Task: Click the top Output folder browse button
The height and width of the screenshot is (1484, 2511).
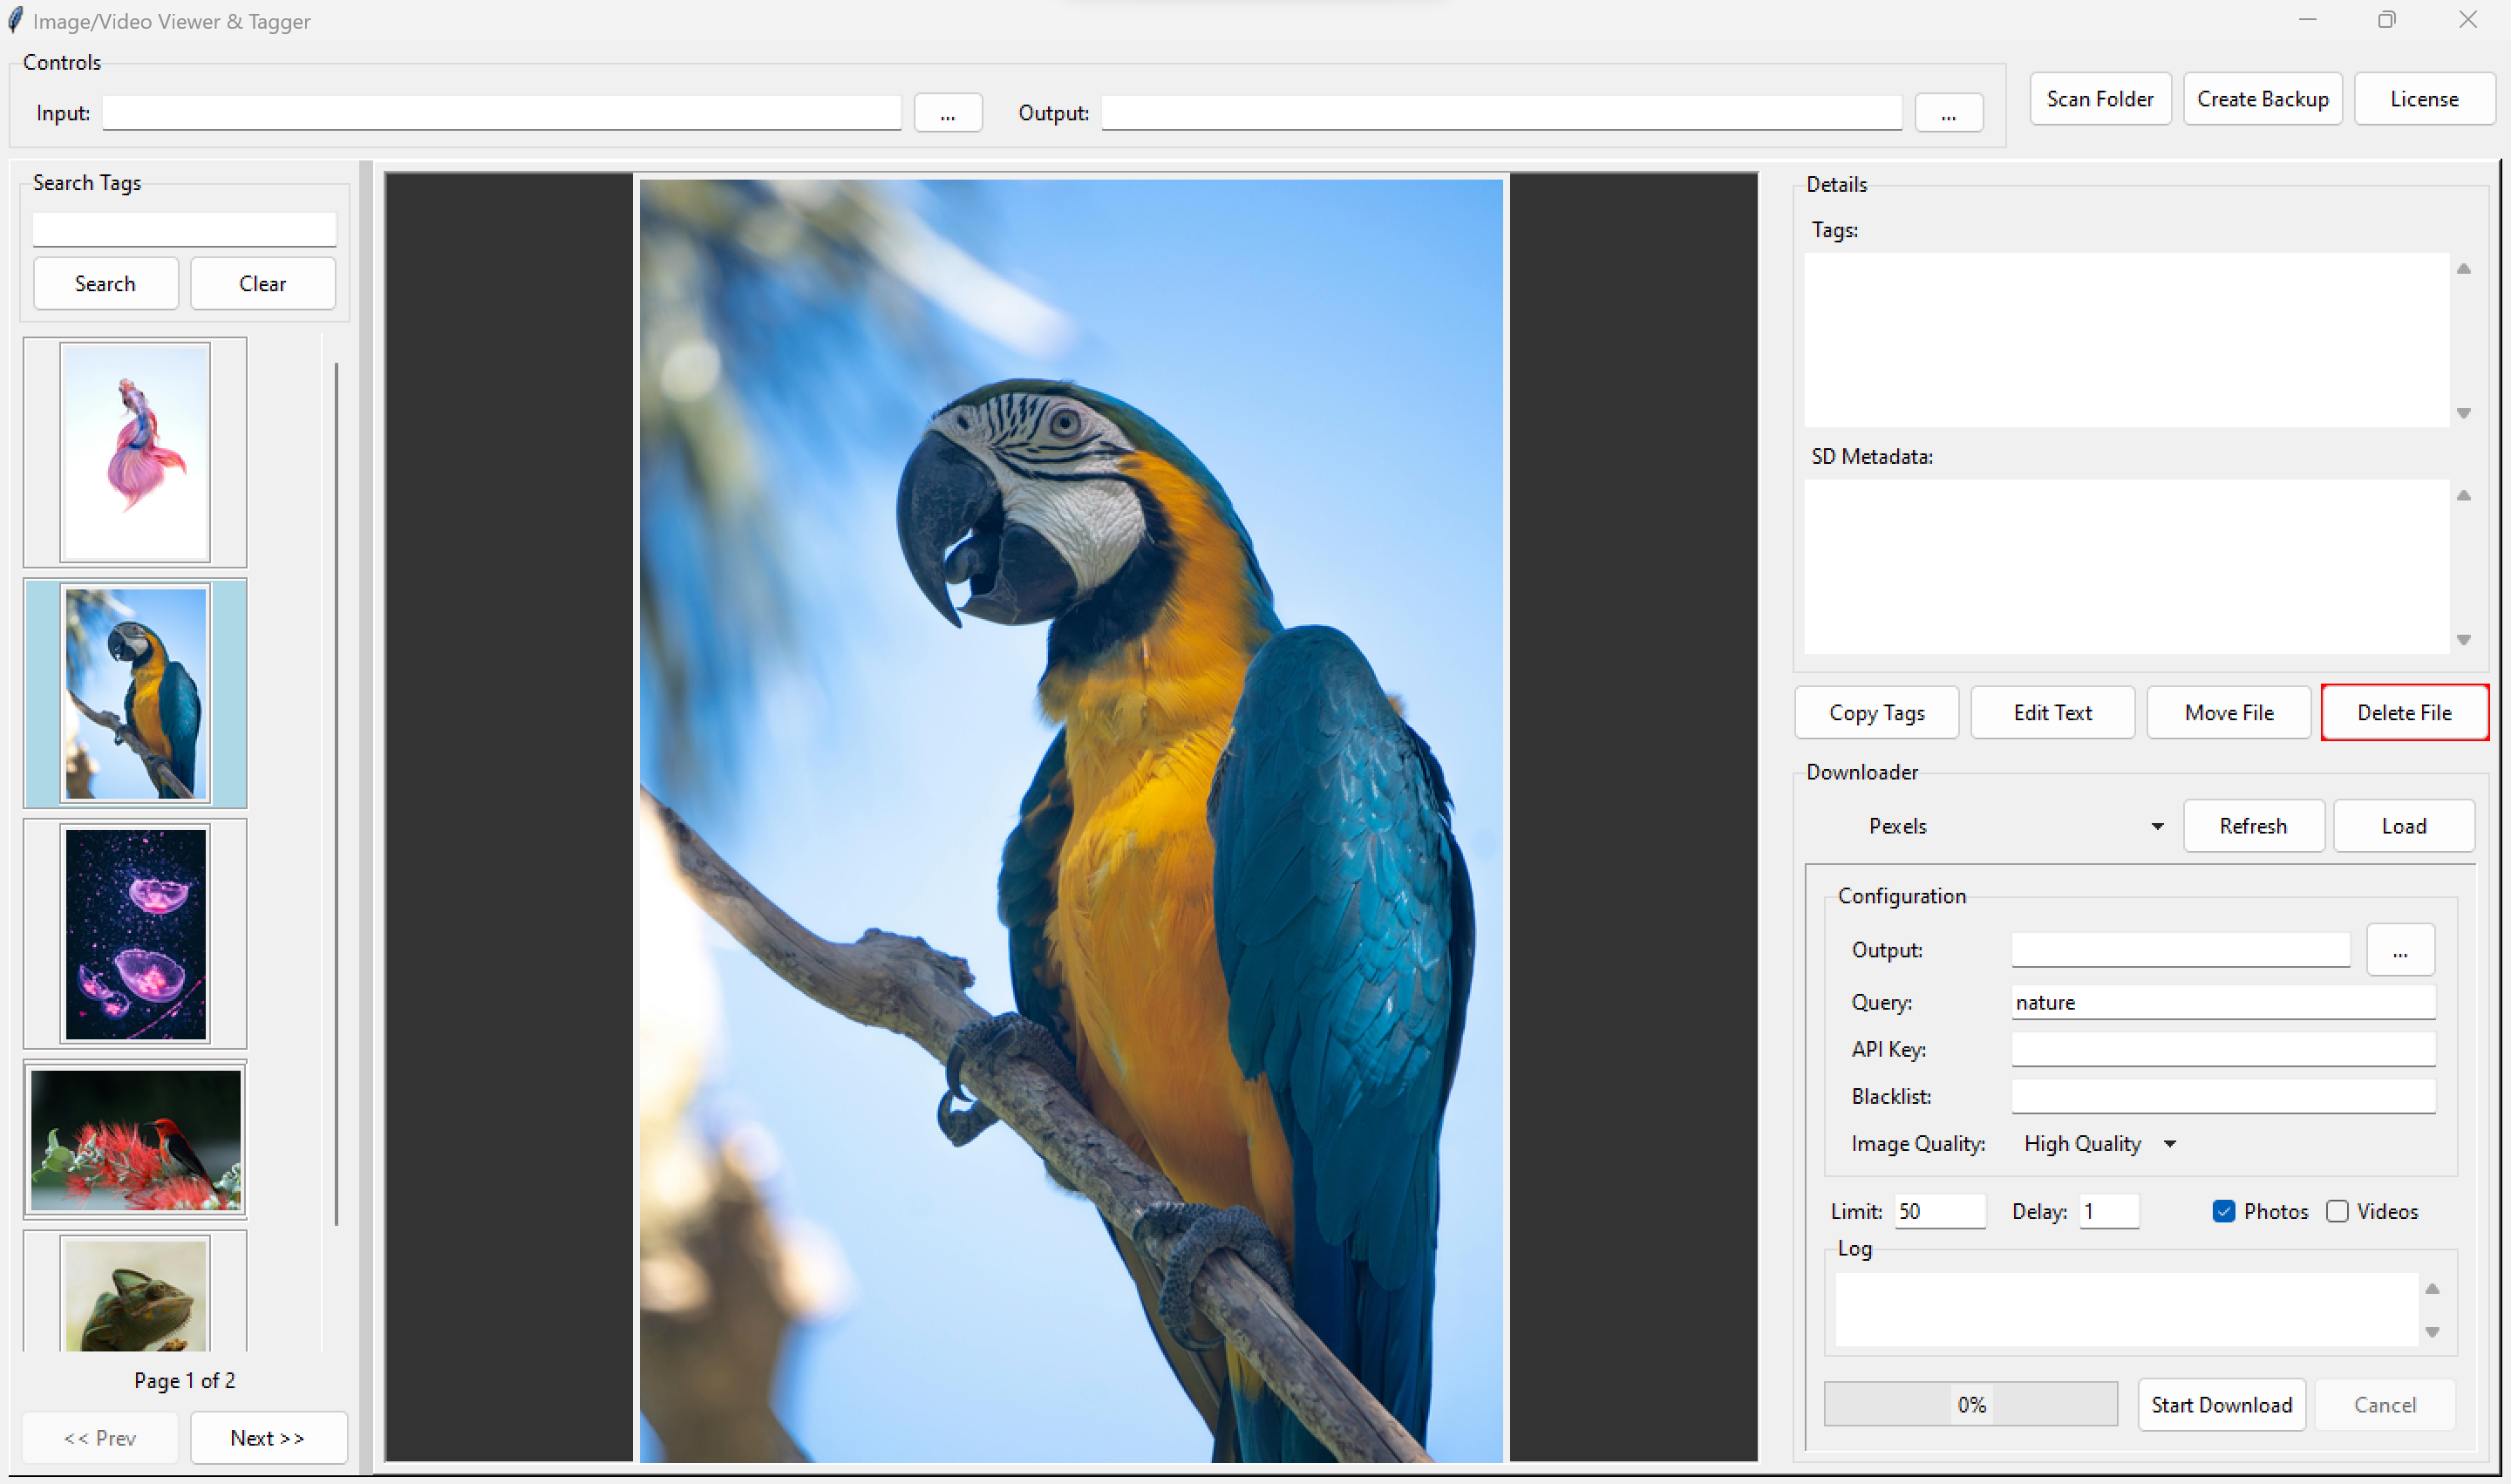Action: 1948,114
